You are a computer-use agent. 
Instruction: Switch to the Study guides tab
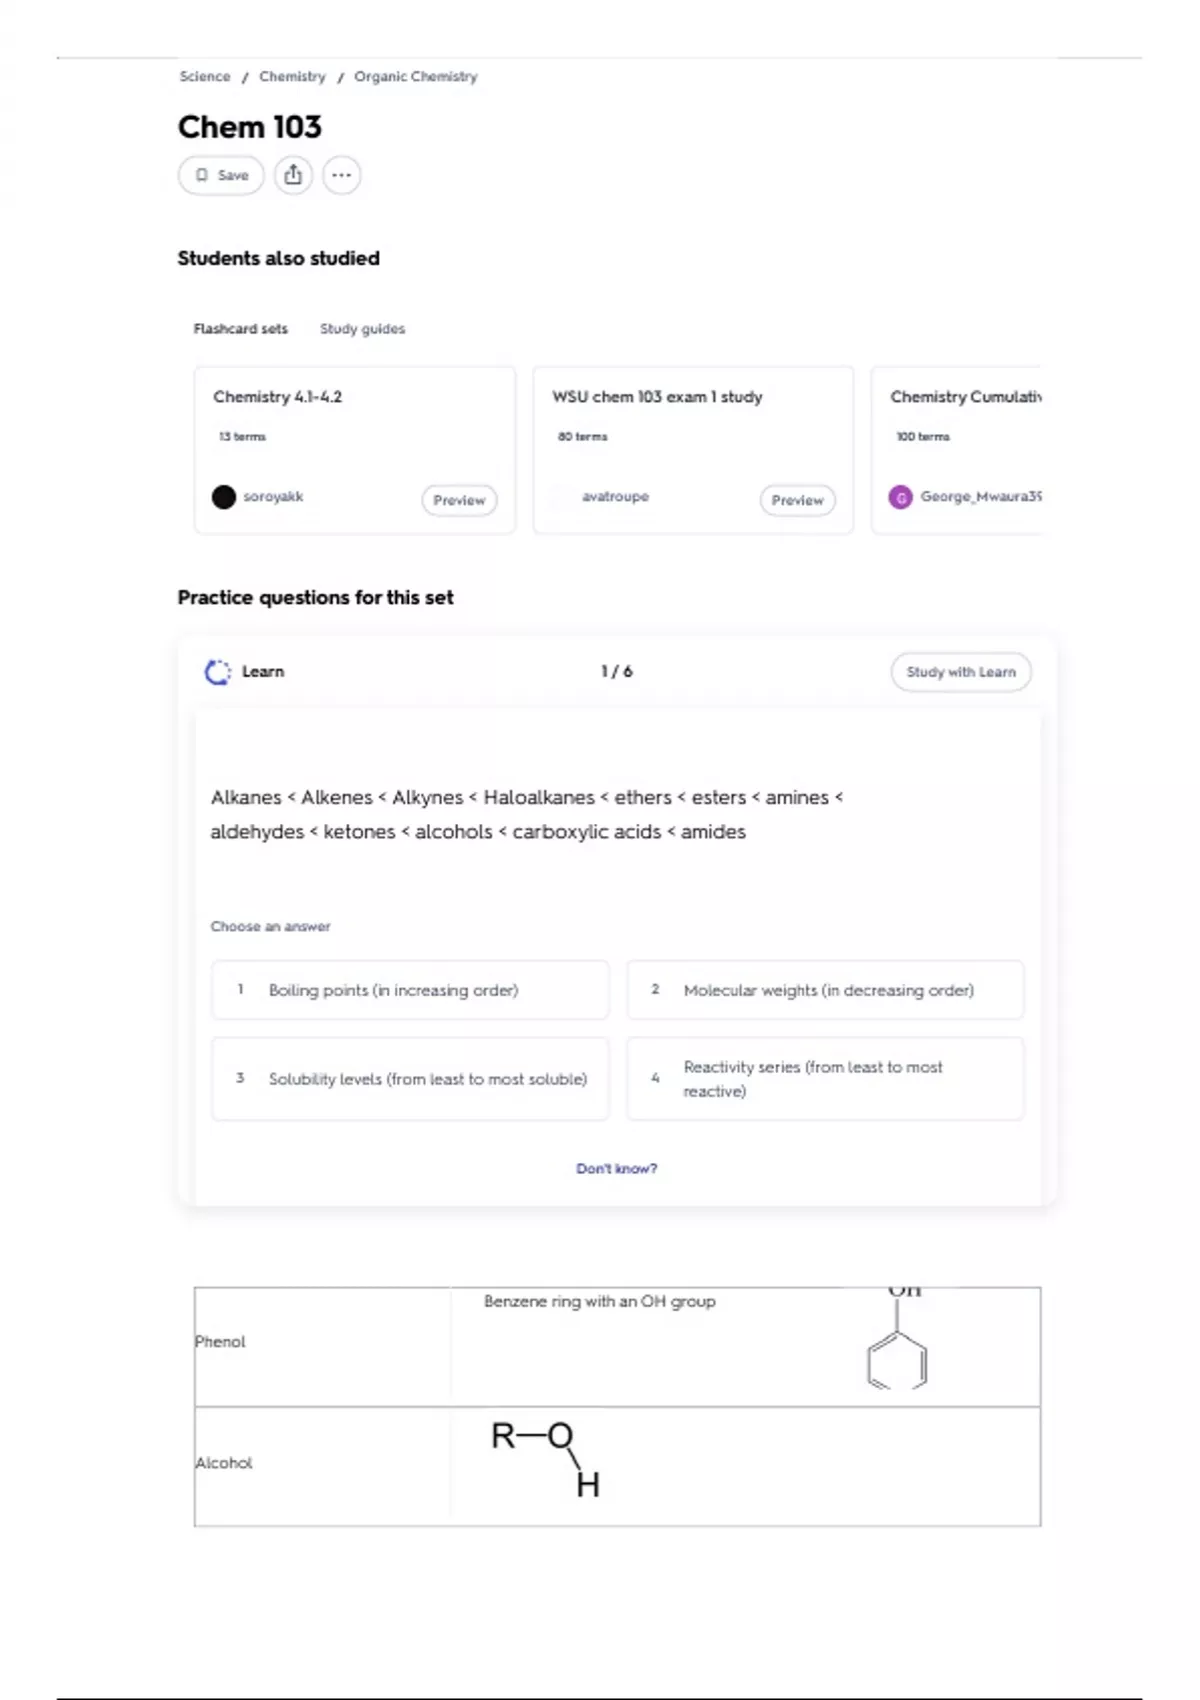tap(362, 329)
